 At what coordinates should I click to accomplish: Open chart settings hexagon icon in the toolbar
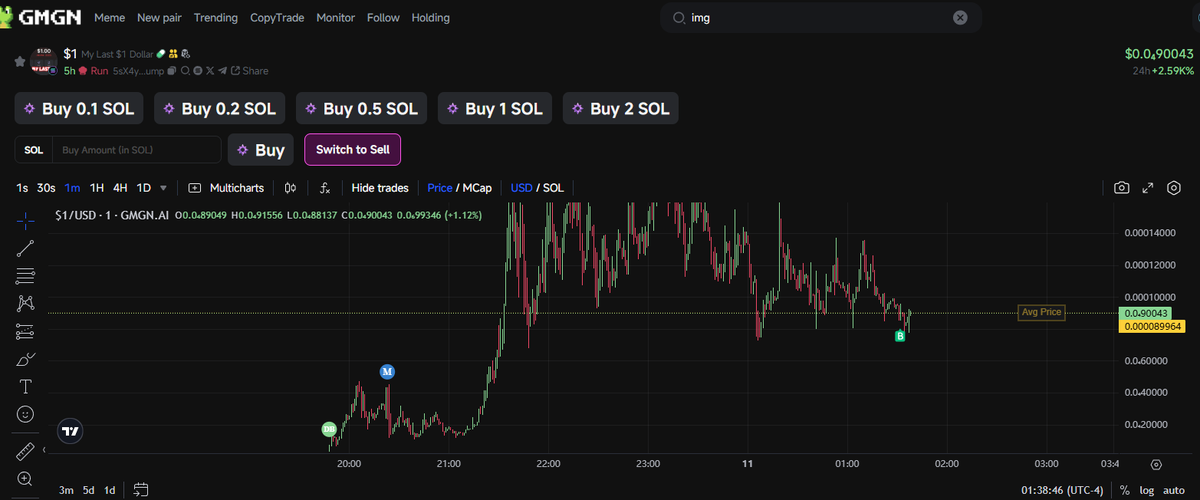point(1174,188)
